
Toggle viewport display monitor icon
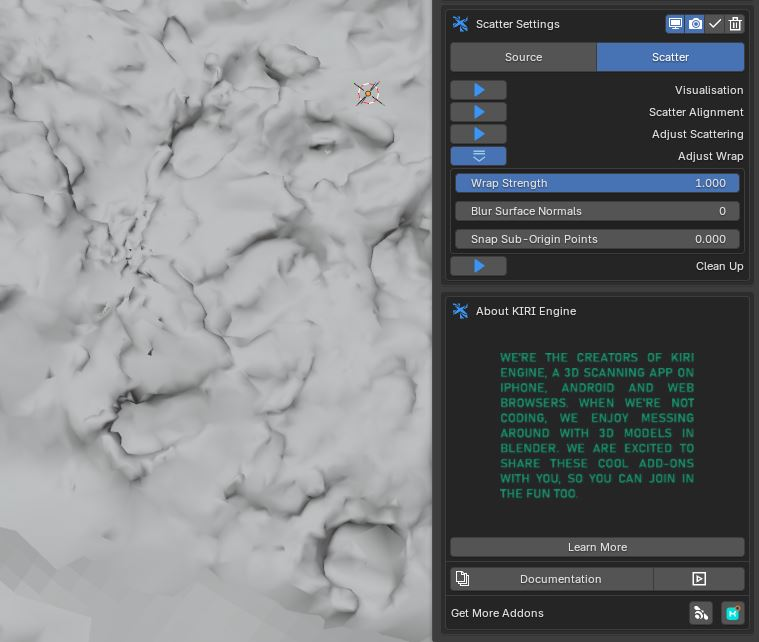pos(676,24)
